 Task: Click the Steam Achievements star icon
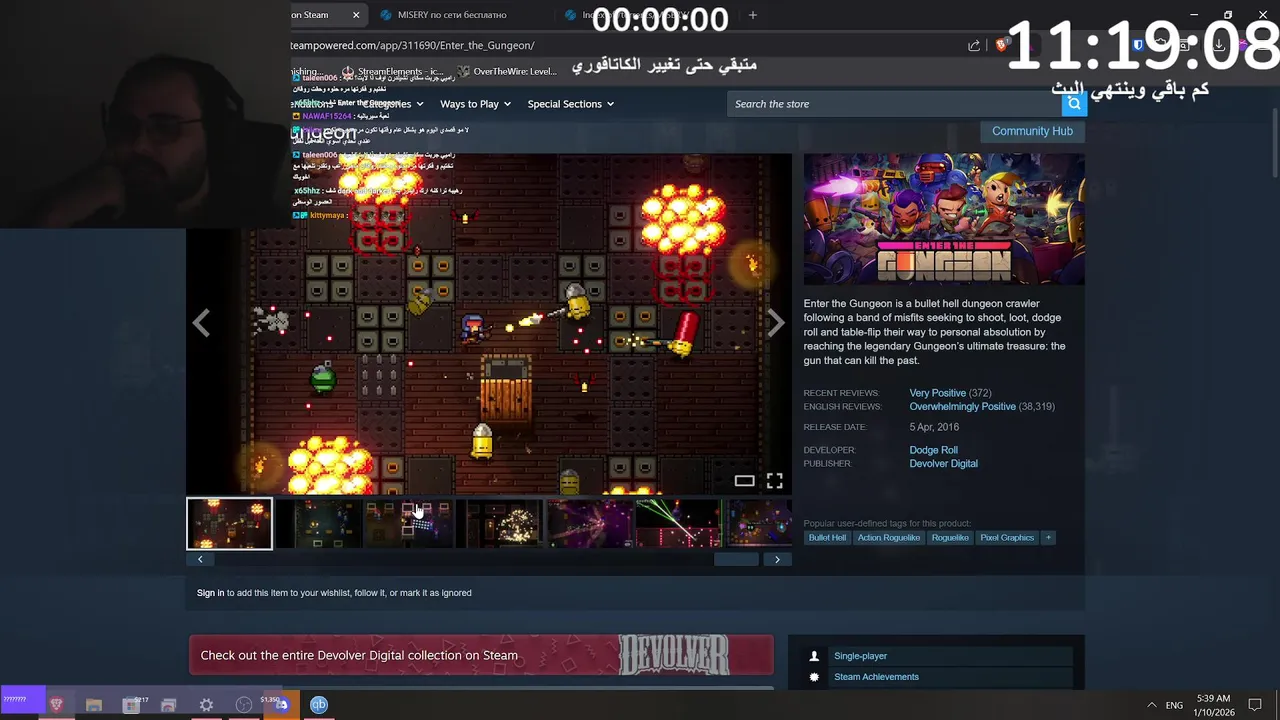tap(814, 677)
